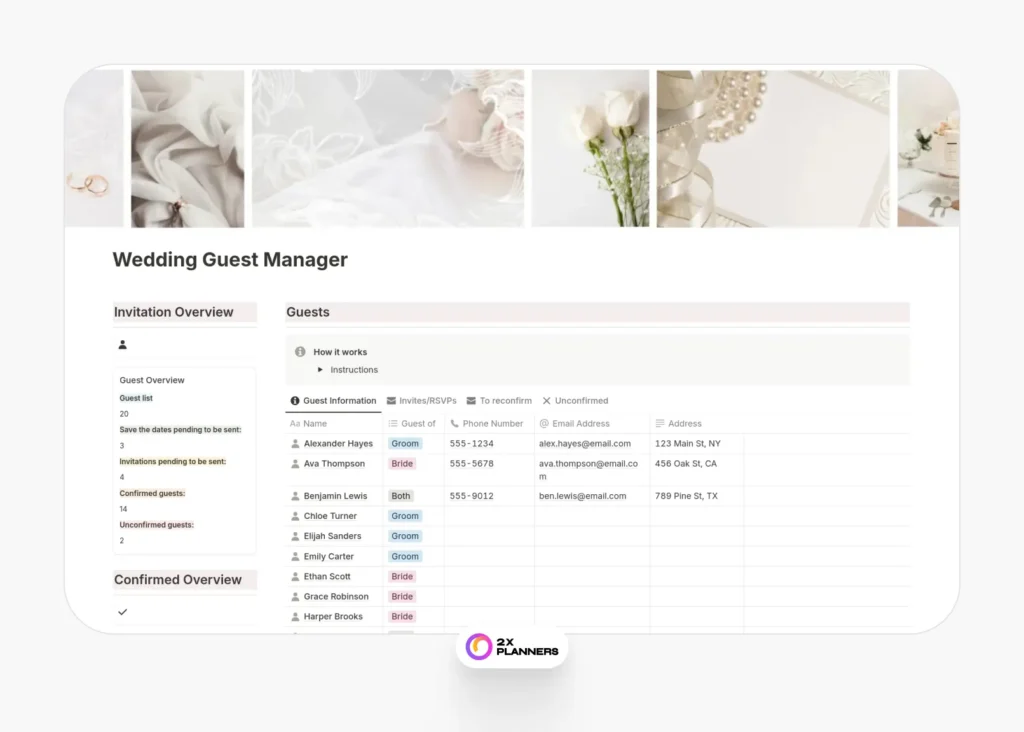
Task: Click Ava Thompson's email address cell
Action: click(x=590, y=468)
